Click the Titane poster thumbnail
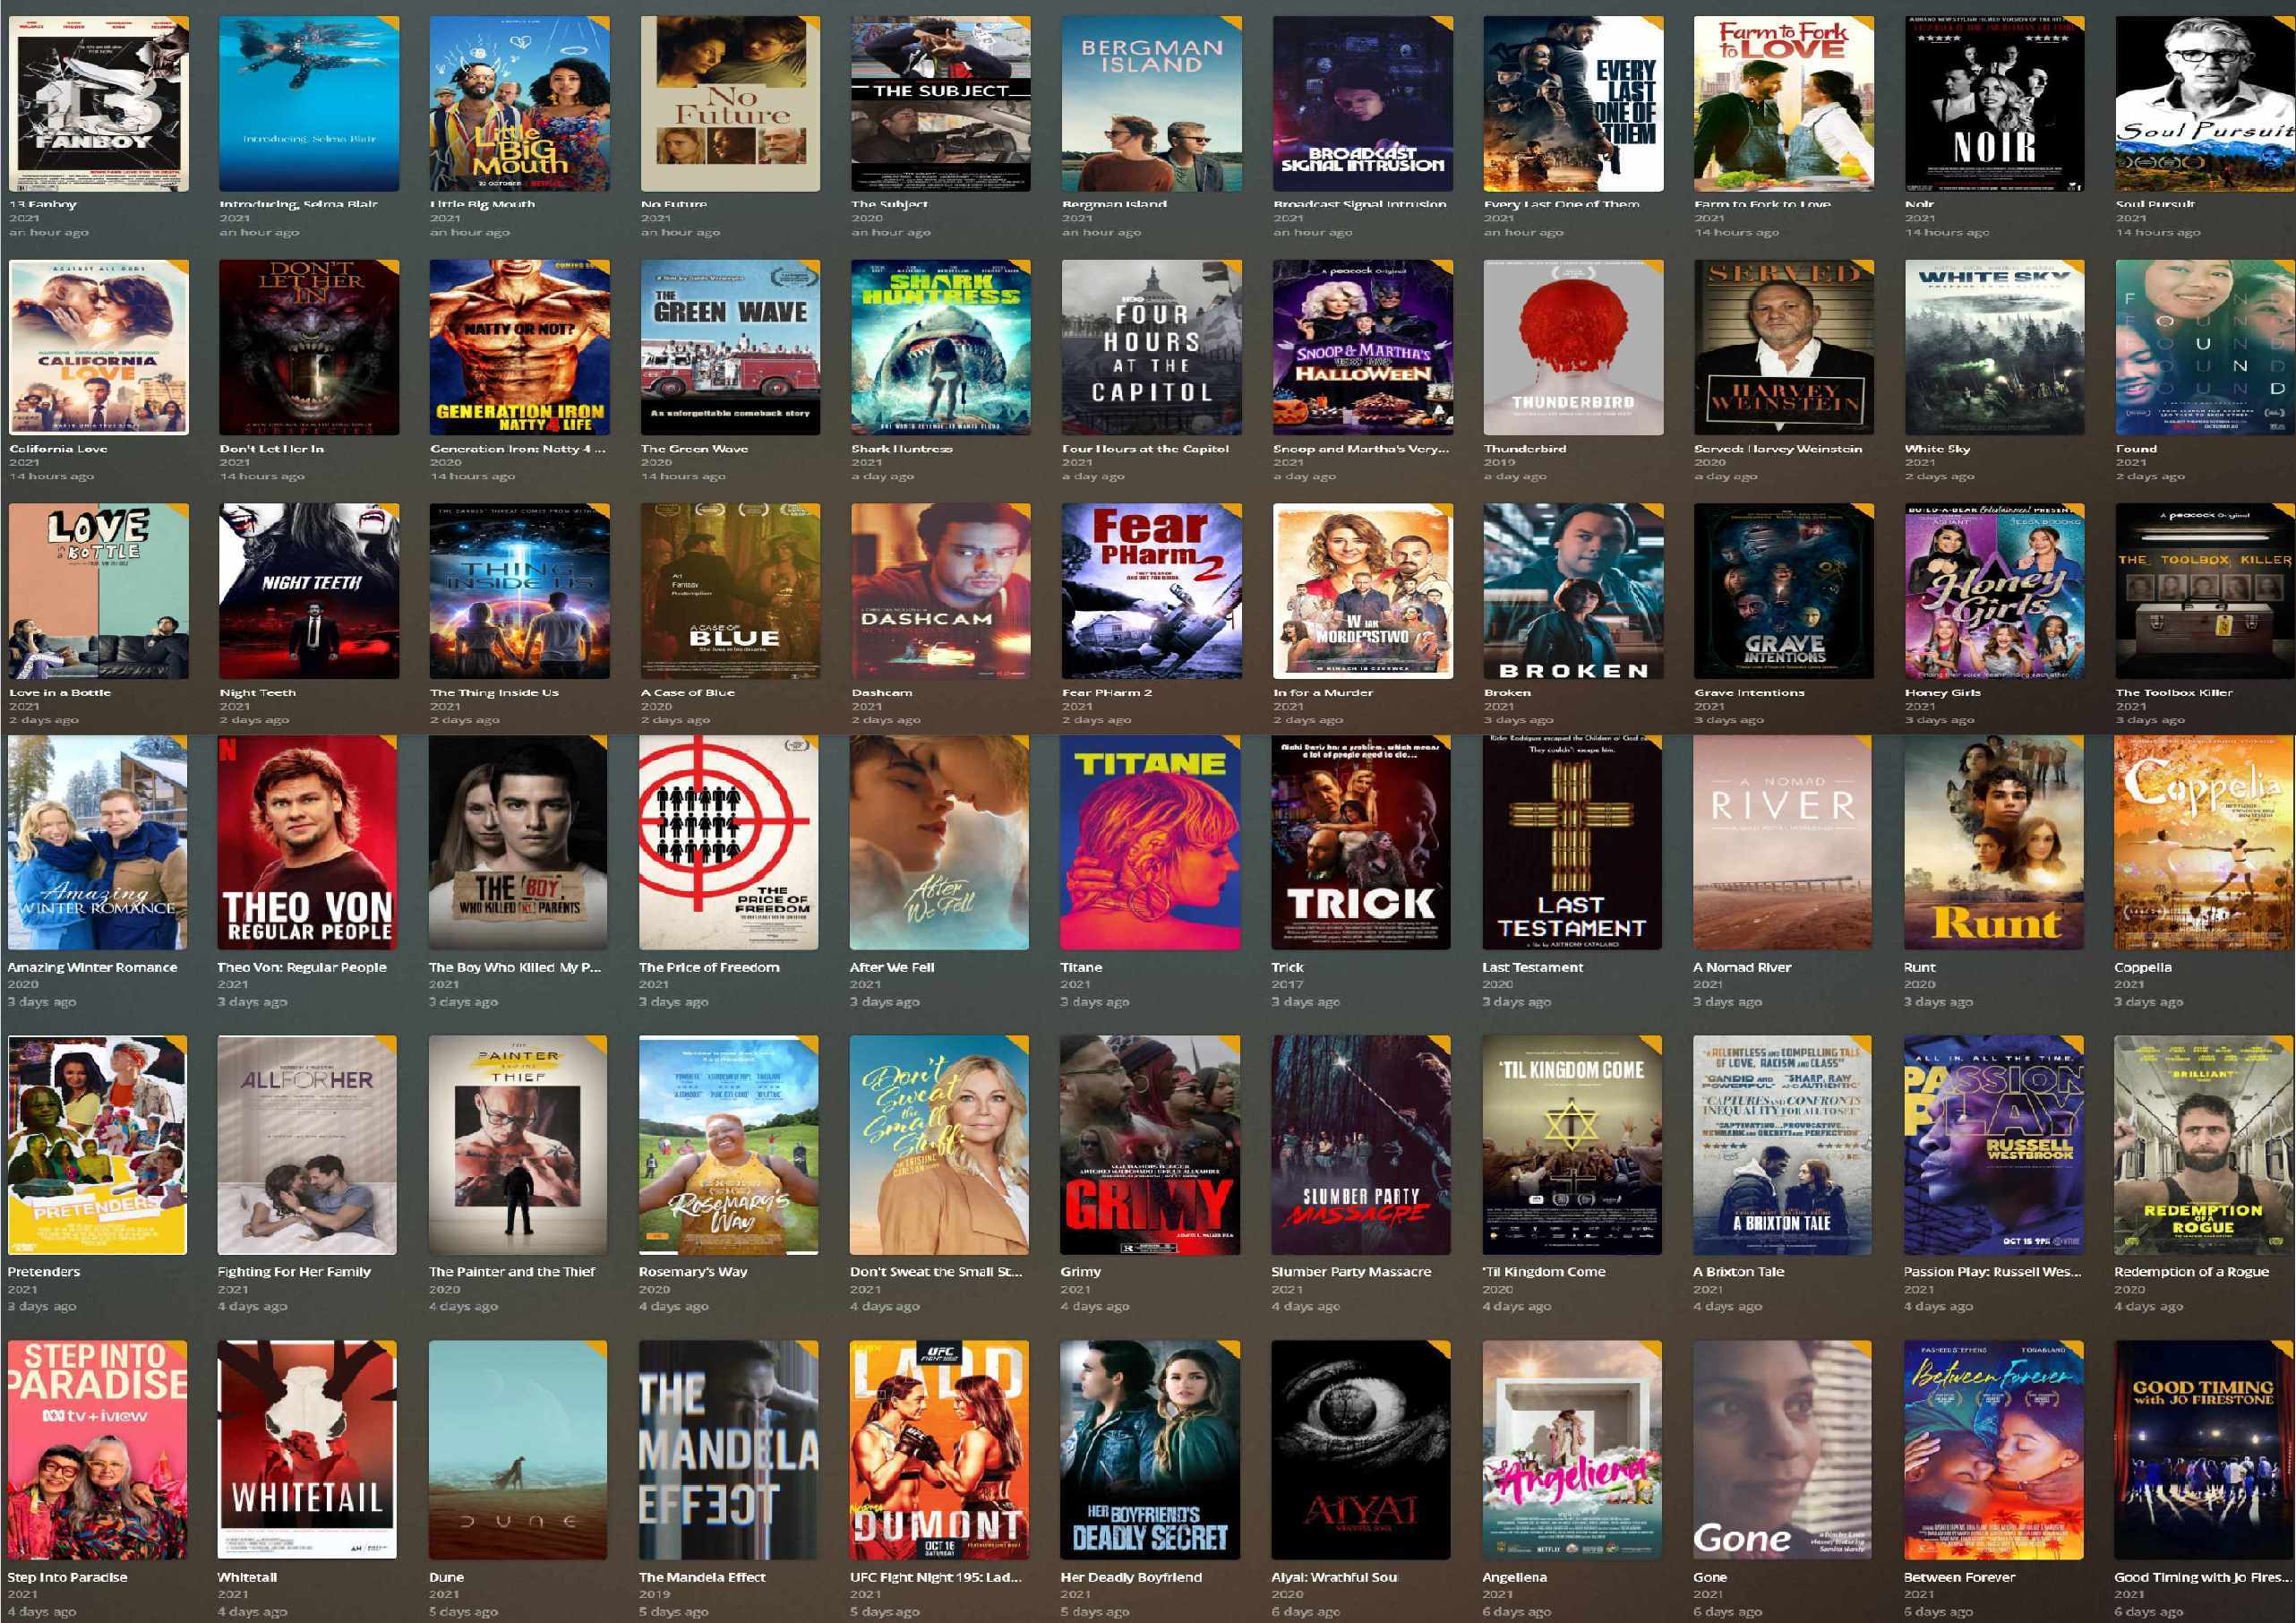 [1149, 842]
